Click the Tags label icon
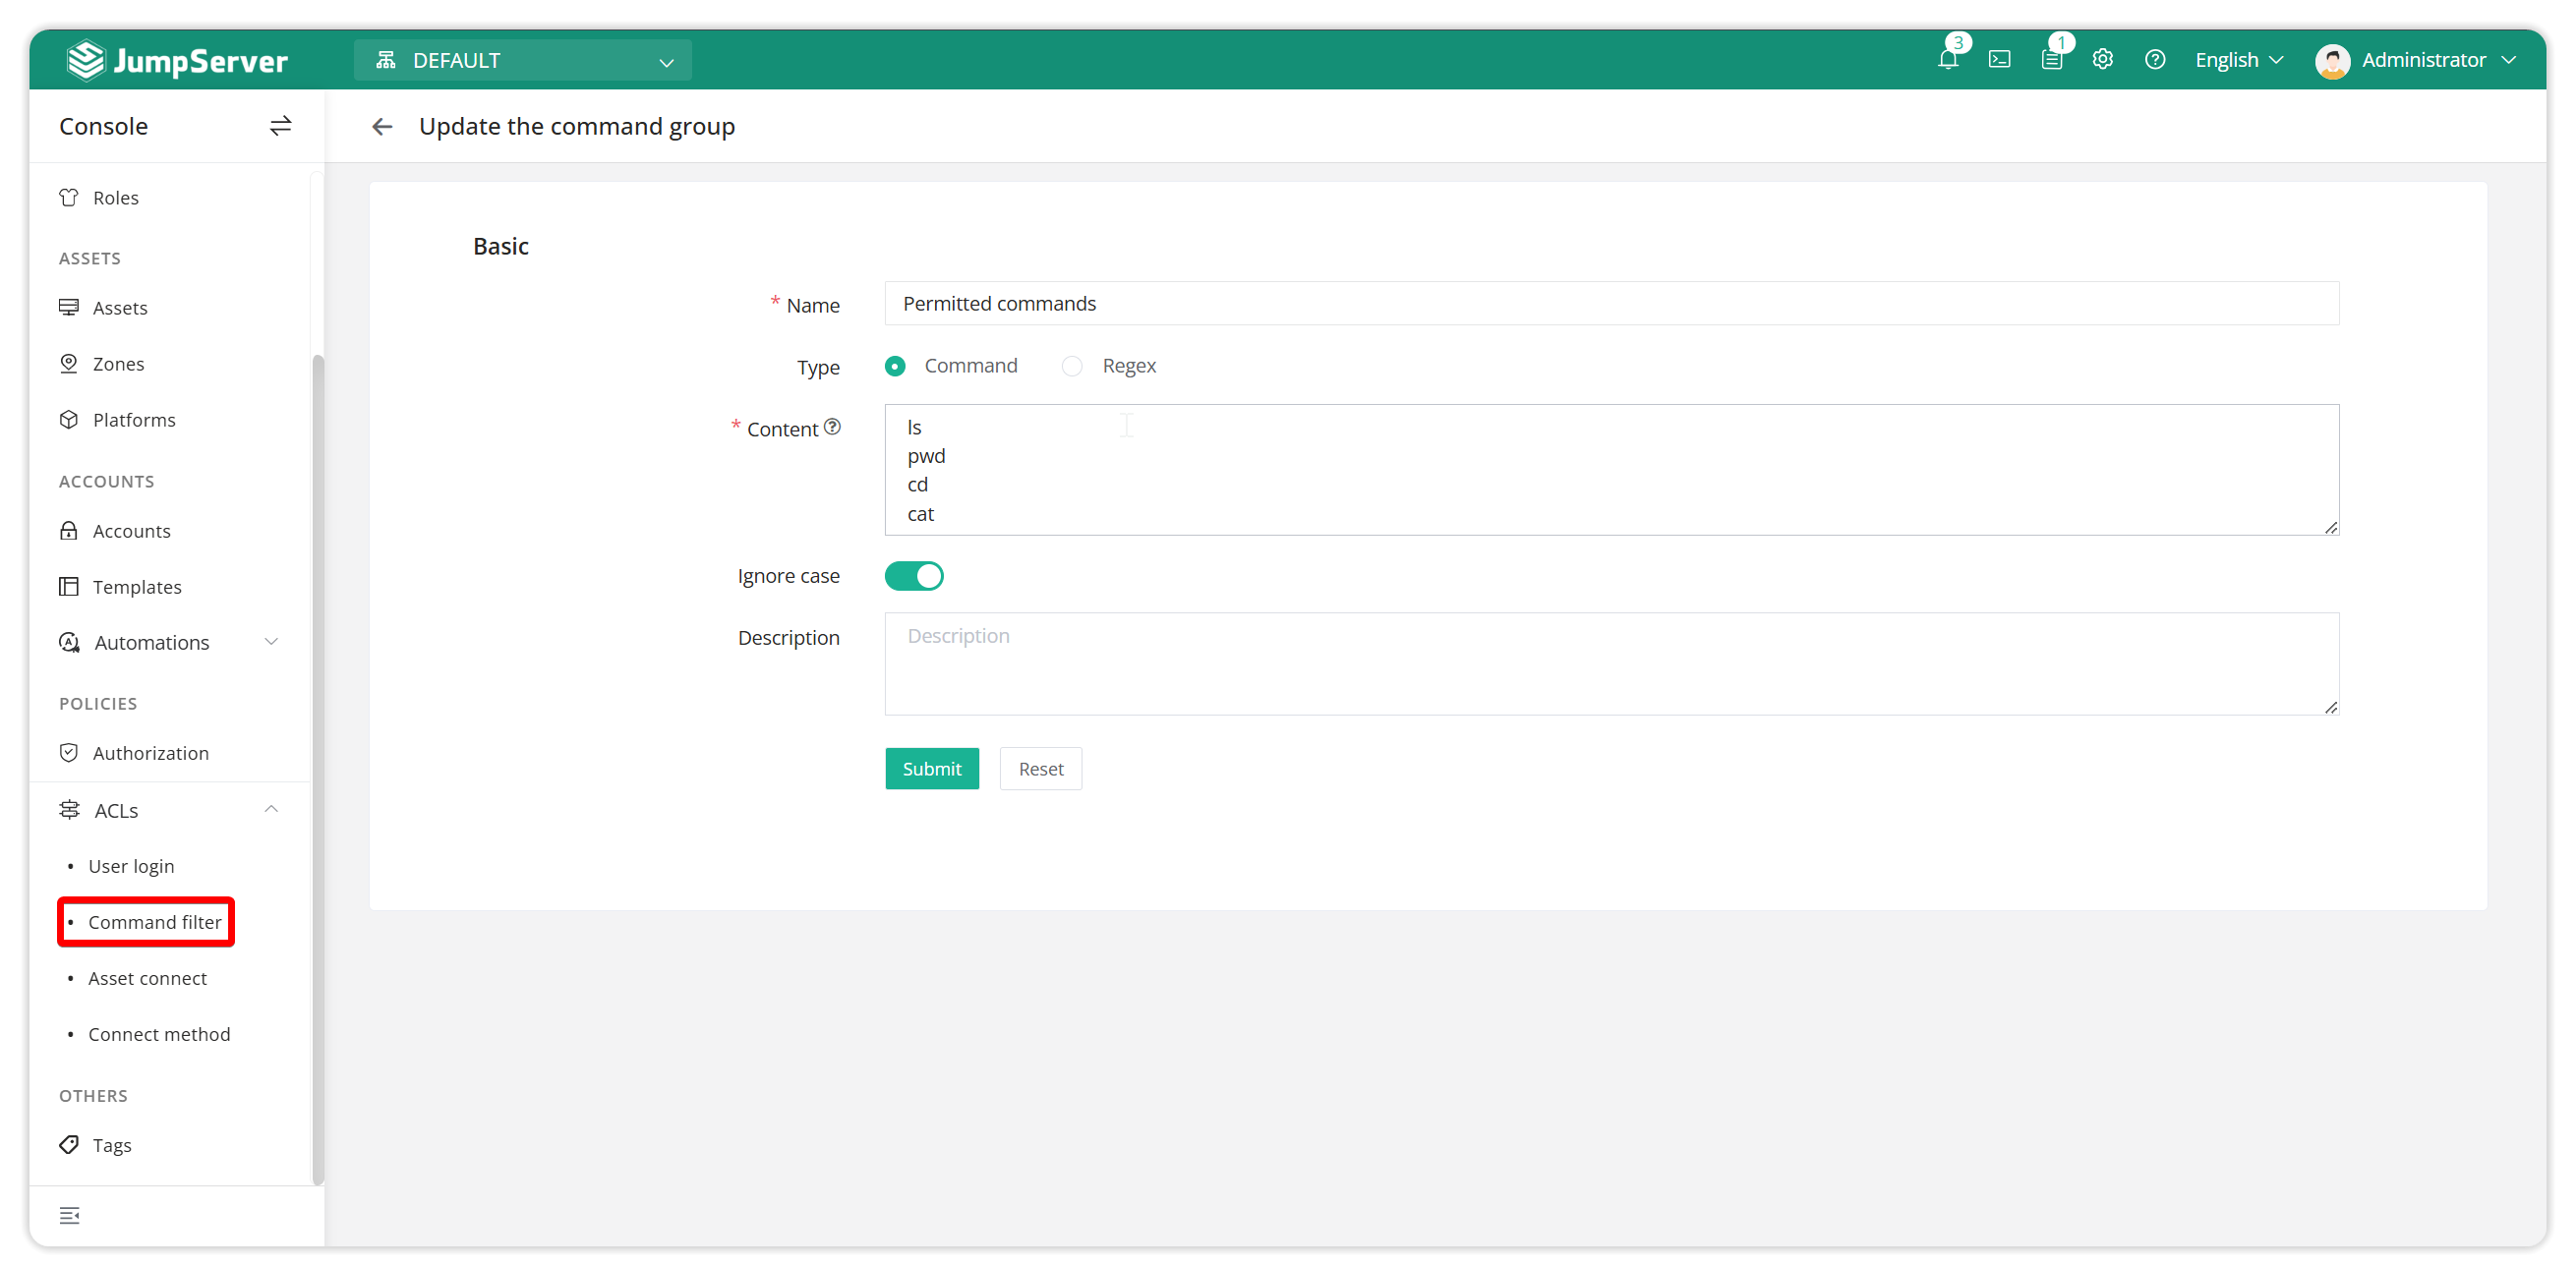This screenshot has height=1266, width=2576. pyautogui.click(x=69, y=1144)
